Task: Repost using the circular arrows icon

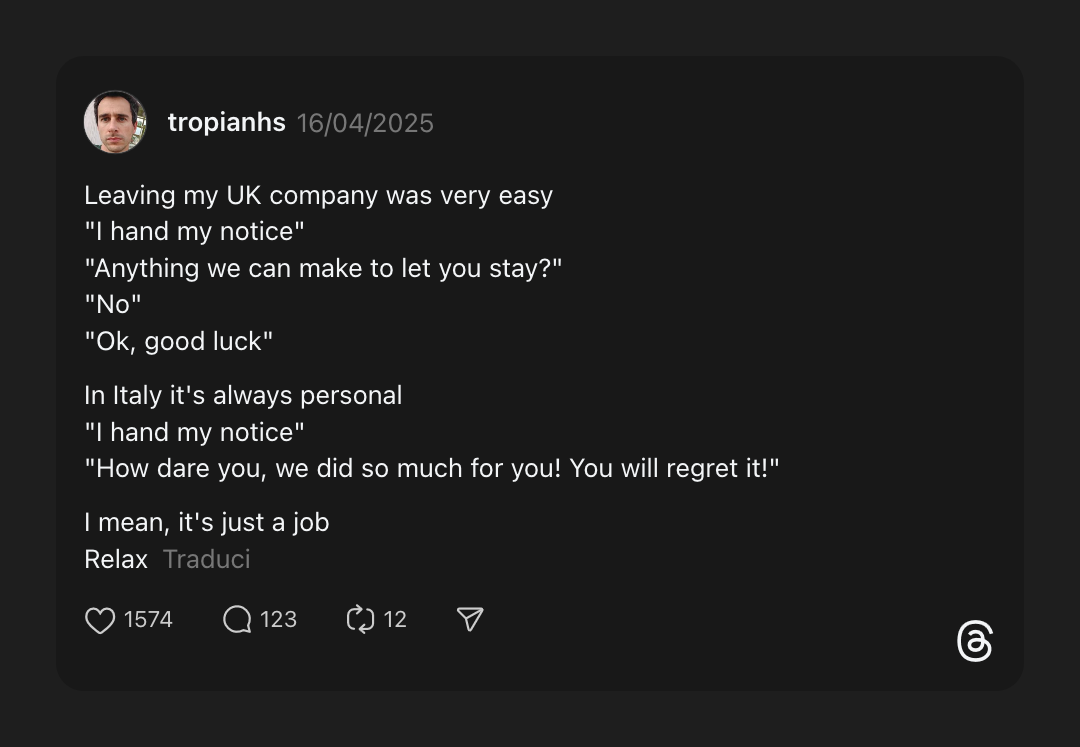Action: [x=360, y=620]
